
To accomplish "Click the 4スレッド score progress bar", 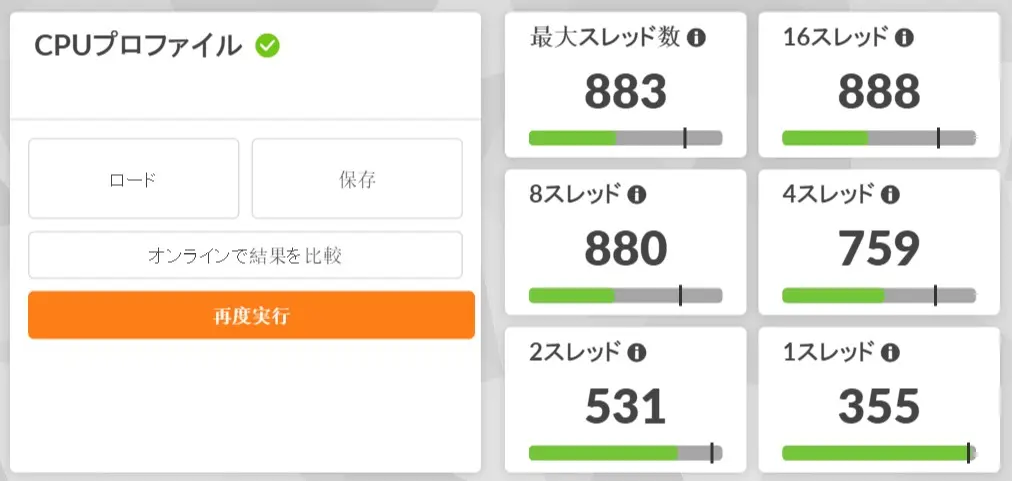I will 879,295.
